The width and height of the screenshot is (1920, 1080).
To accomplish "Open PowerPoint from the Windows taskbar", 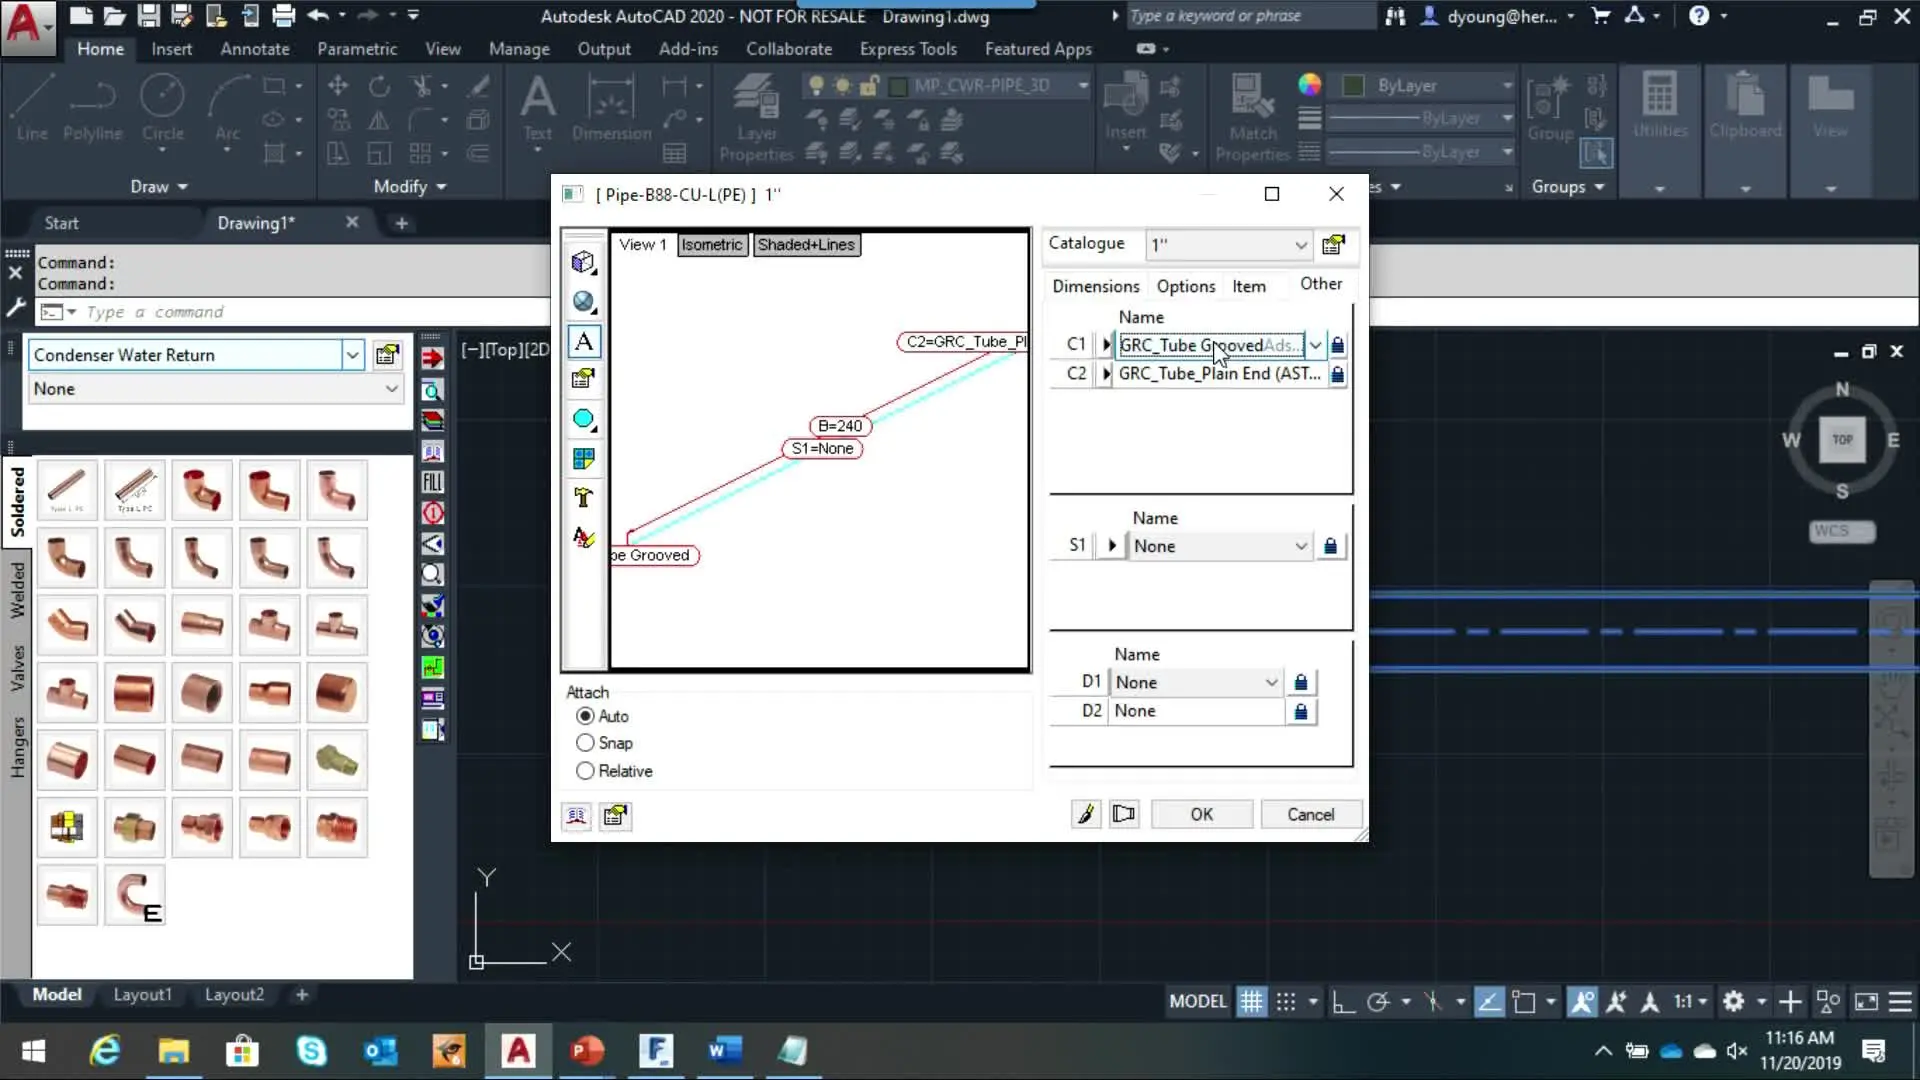I will point(587,1051).
